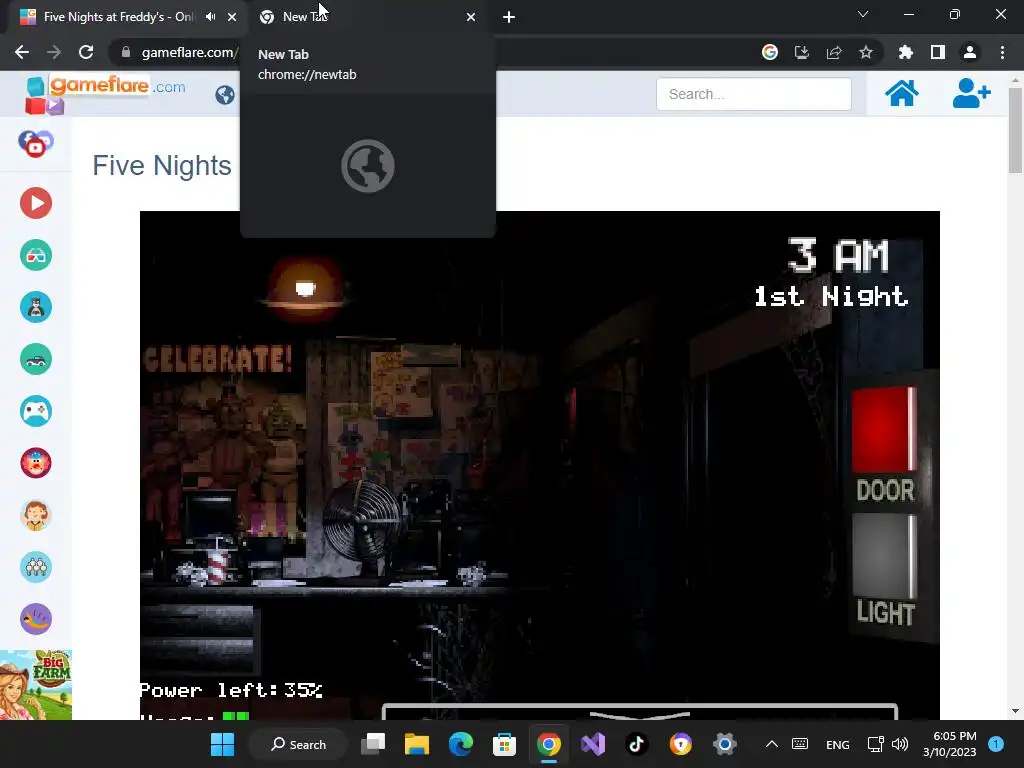Viewport: 1024px width, 768px height.
Task: Open the Chrome three-dot menu
Action: coord(1002,52)
